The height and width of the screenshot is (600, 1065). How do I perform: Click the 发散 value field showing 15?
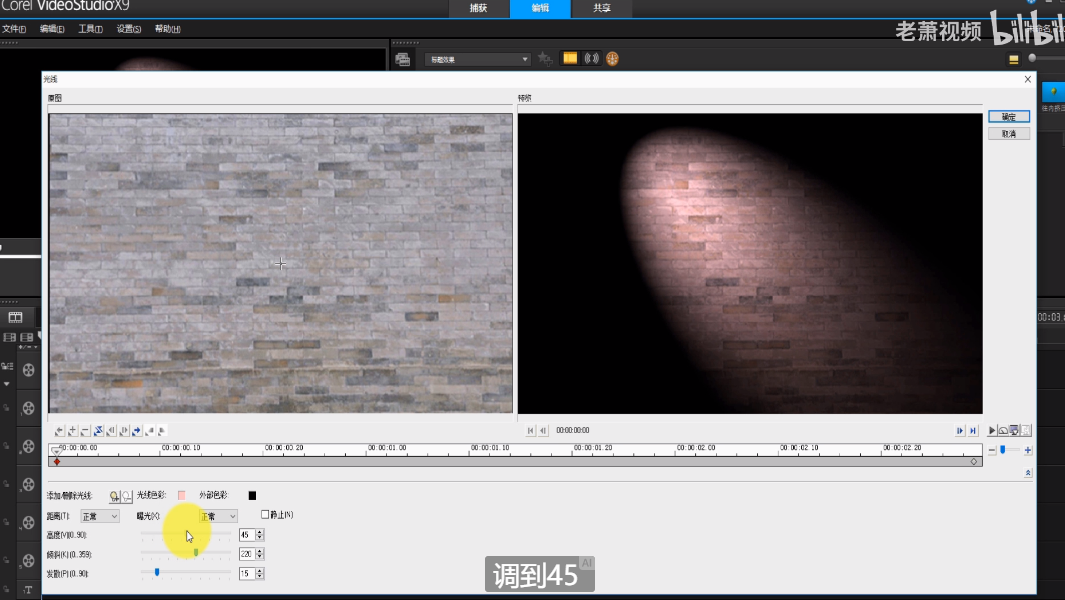click(247, 574)
